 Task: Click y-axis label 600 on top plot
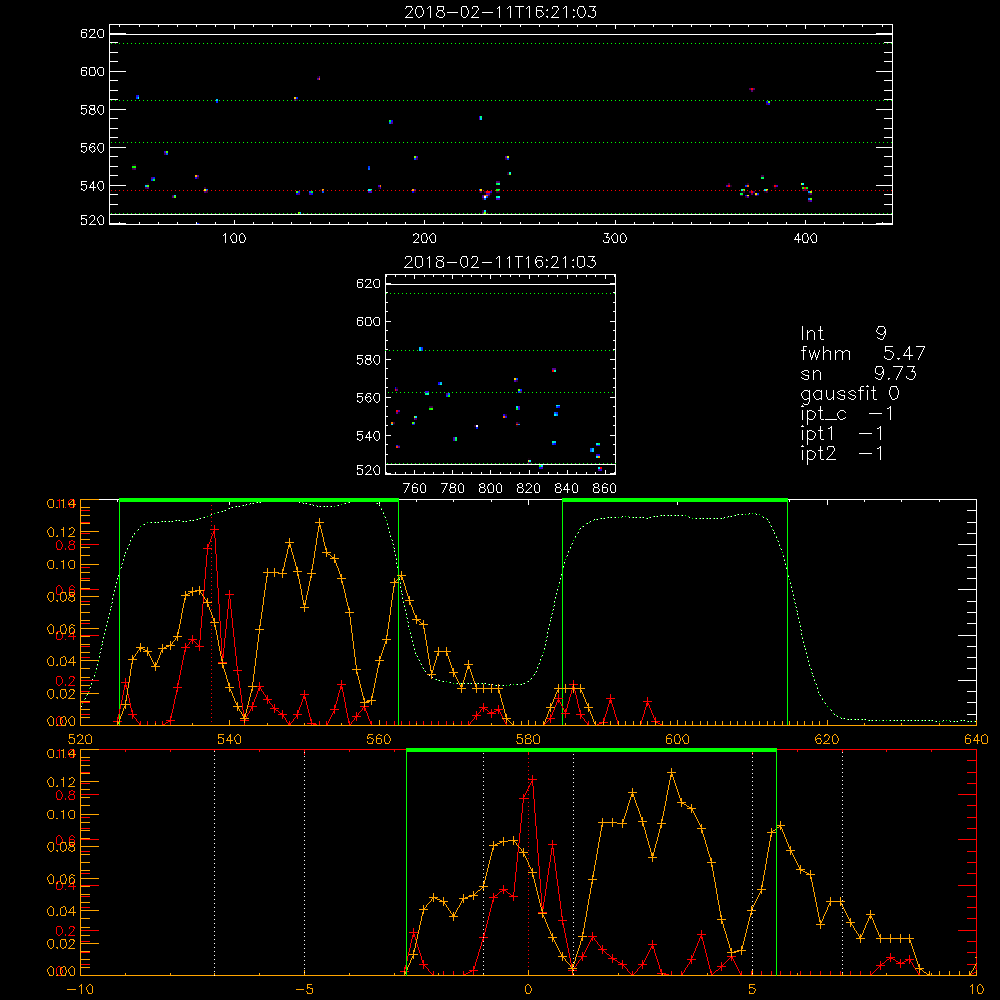[92, 71]
